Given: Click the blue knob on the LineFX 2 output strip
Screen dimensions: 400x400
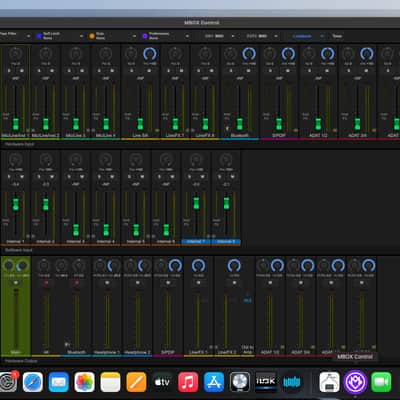Looking at the screenshot, I should pyautogui.click(x=234, y=266).
